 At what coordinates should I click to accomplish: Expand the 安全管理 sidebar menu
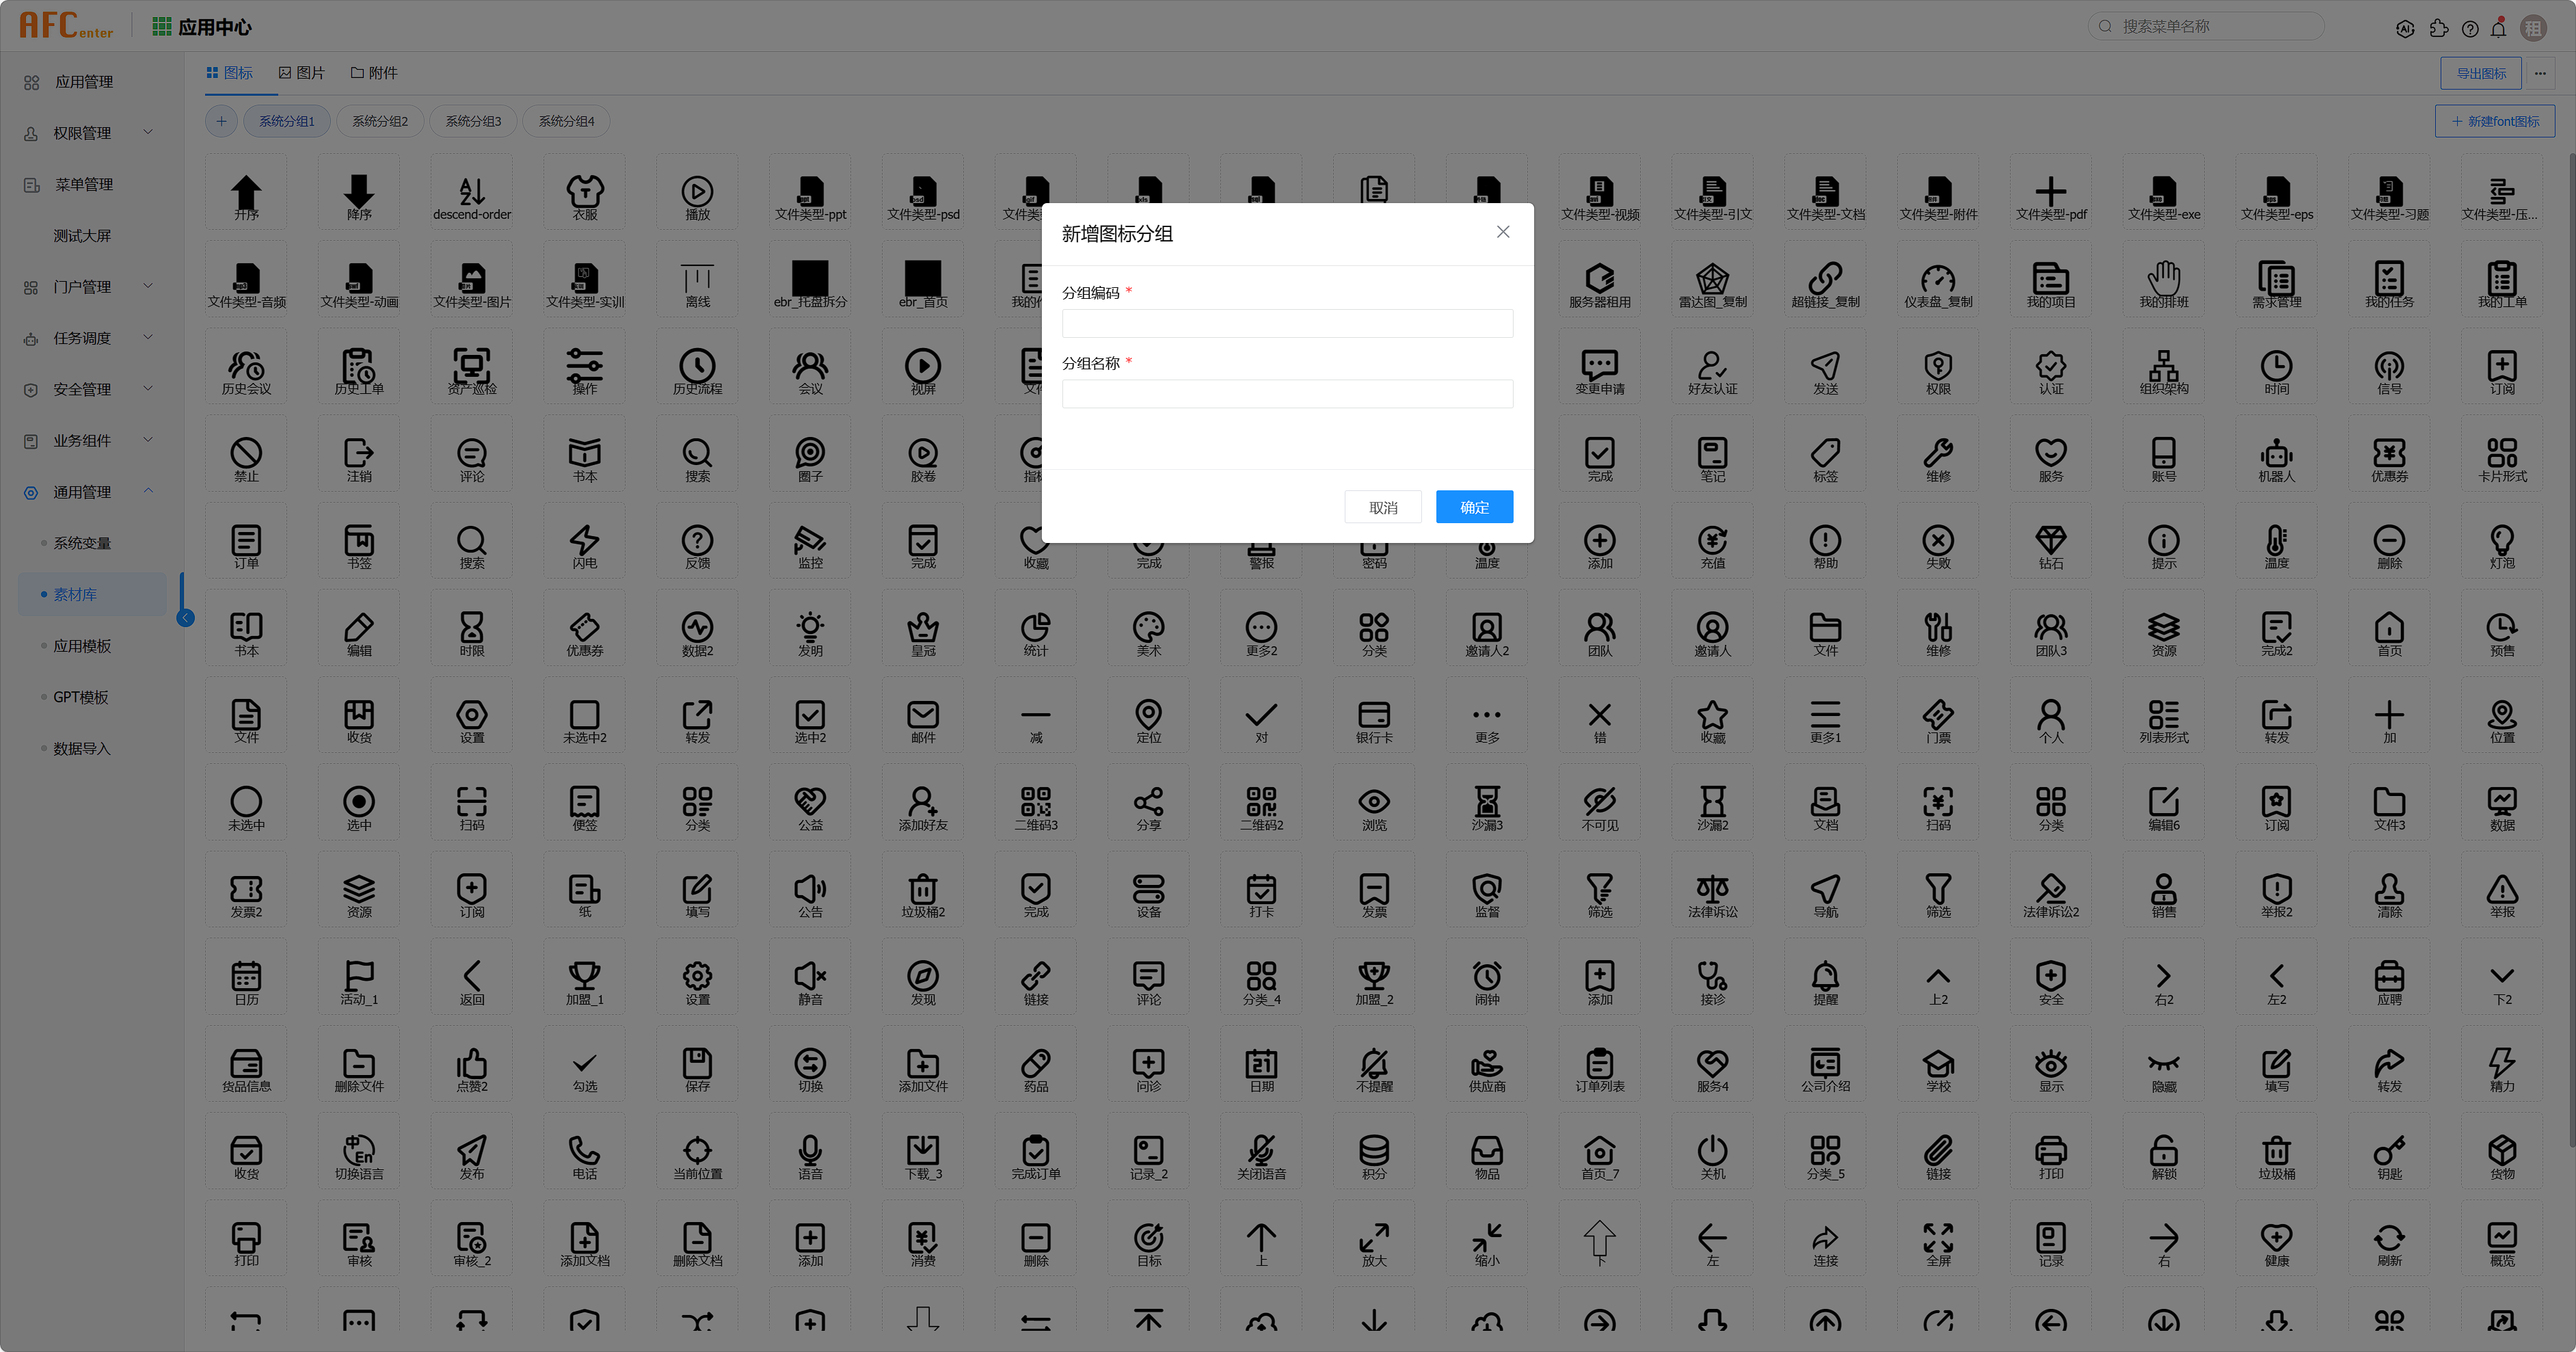tap(90, 389)
